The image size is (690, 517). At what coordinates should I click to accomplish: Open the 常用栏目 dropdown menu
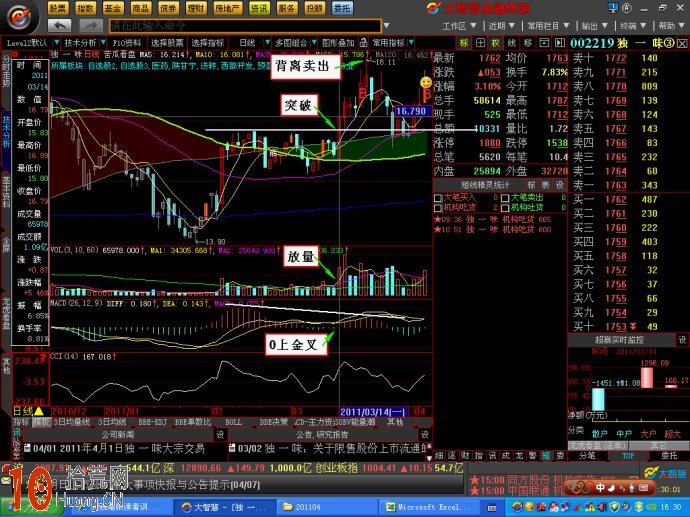pos(548,26)
